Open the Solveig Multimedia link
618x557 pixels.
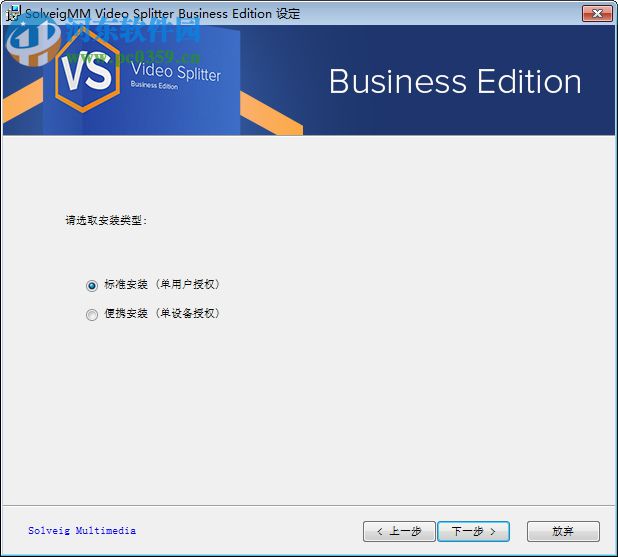click(82, 531)
